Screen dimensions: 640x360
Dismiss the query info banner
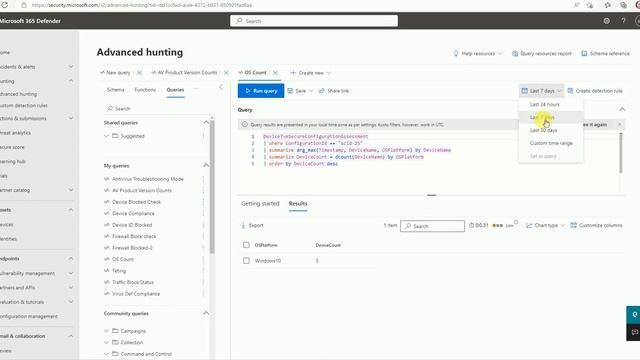click(x=620, y=124)
